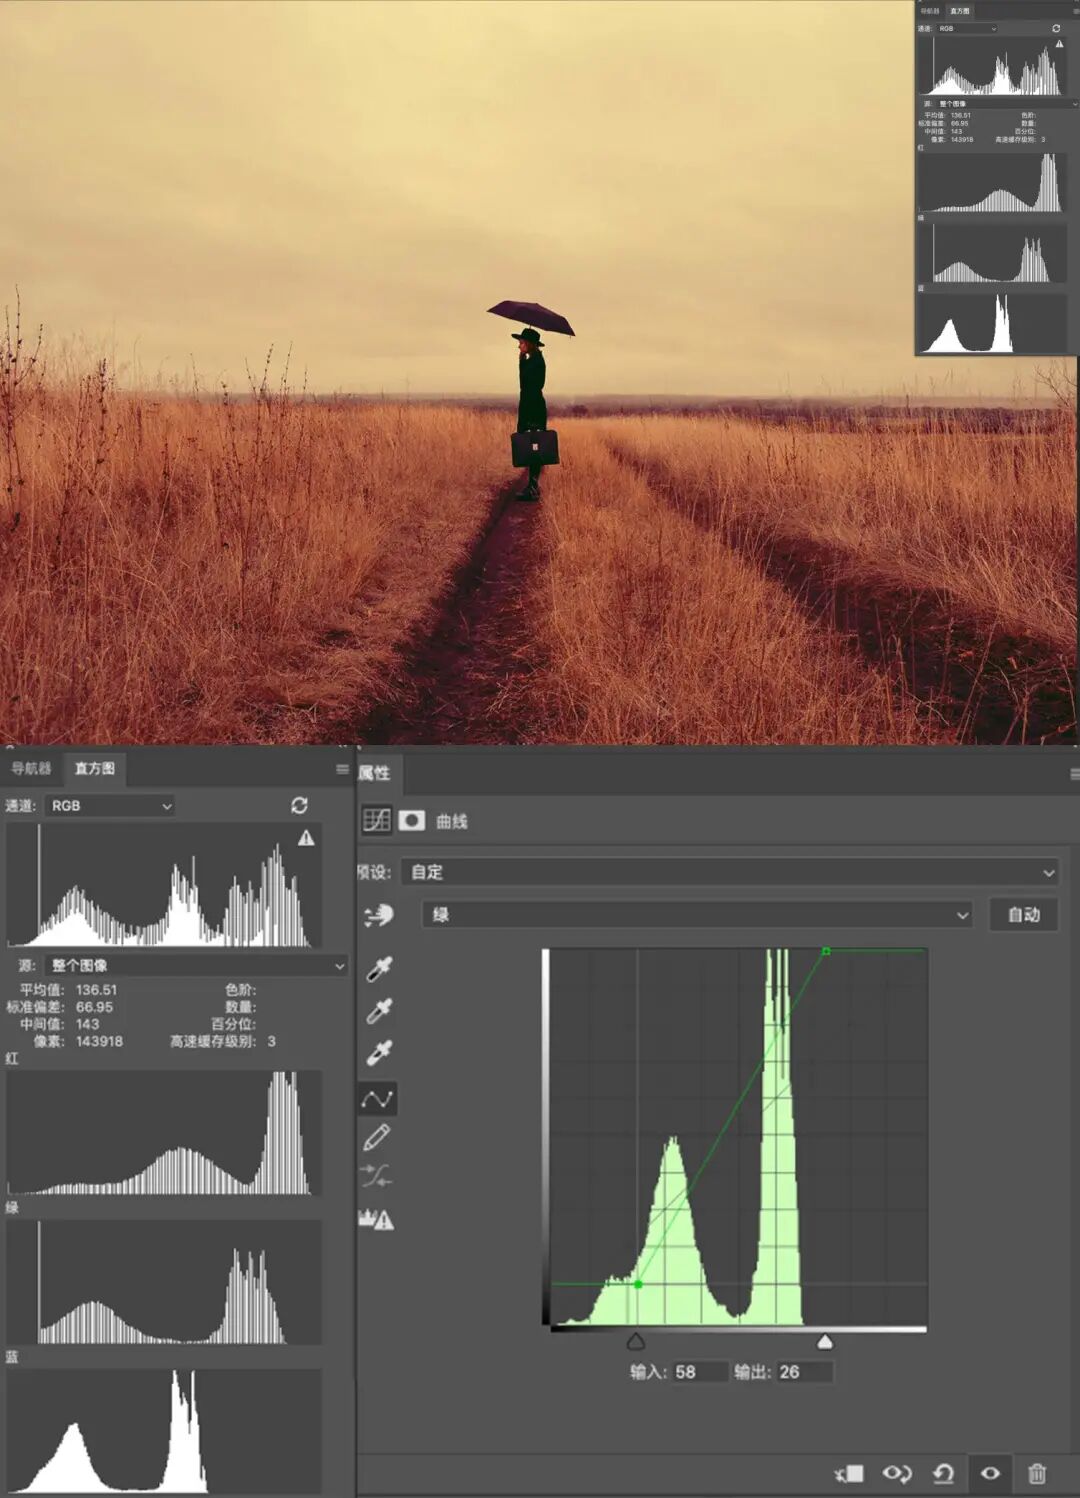Open source dropdown in small top-right panel
Image resolution: width=1080 pixels, height=1498 pixels.
pos(1007,103)
